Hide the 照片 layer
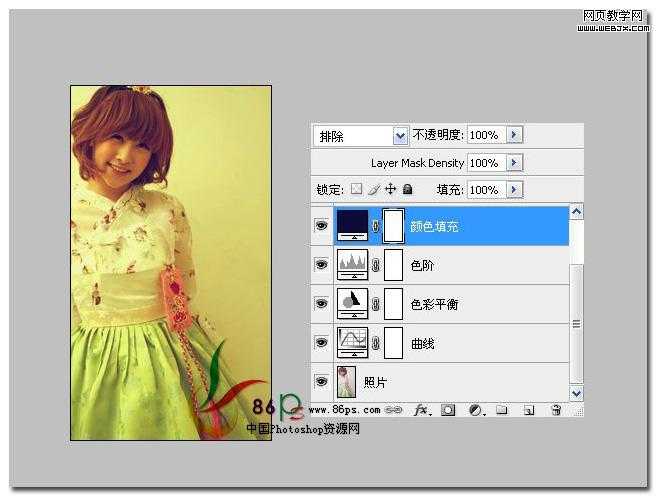Screen dimensions: 660x500 pyautogui.click(x=321, y=381)
